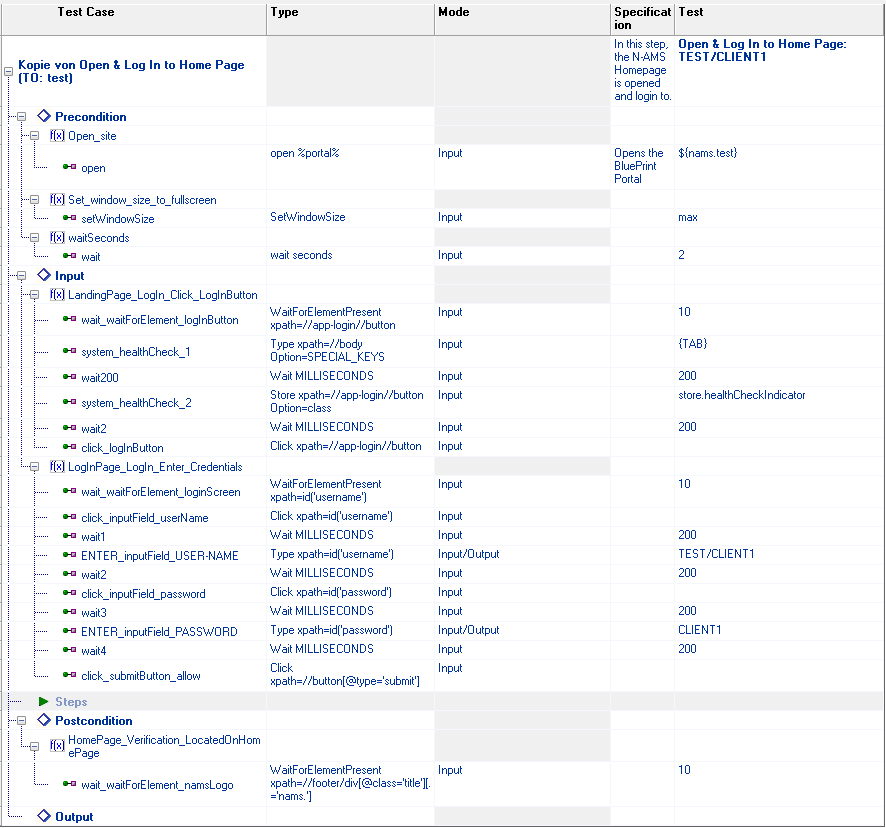This screenshot has height=828, width=886.
Task: Click the f(x) icon beside Open_site
Action: tap(57, 136)
